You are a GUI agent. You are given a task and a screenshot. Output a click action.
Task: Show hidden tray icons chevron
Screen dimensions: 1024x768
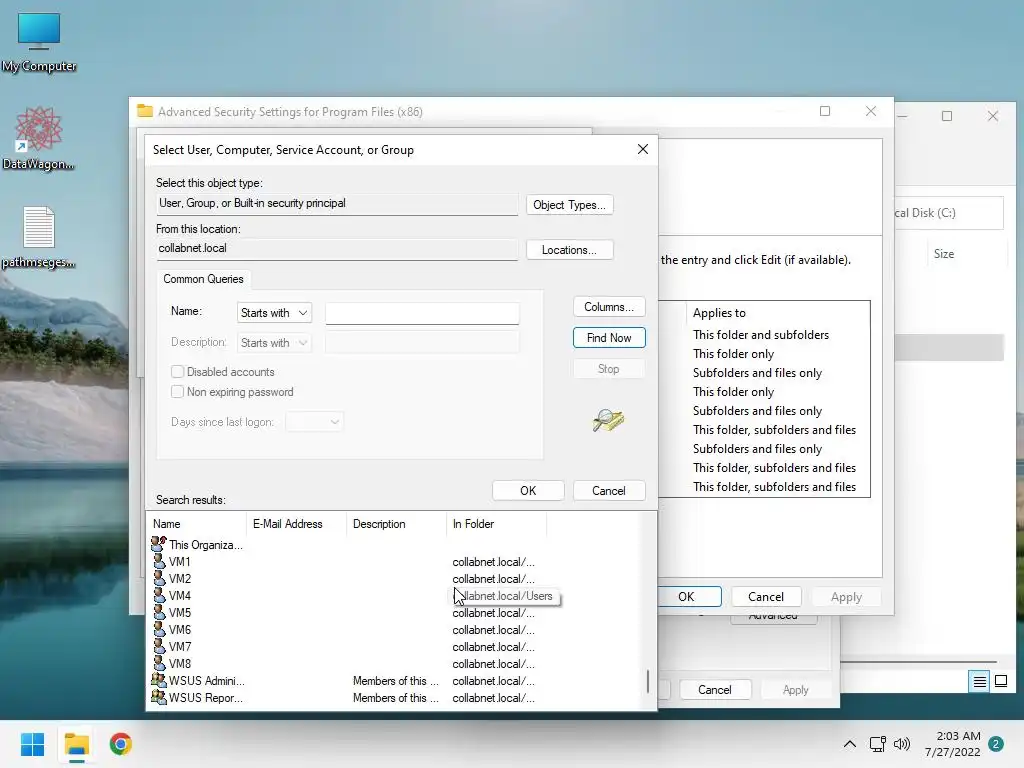click(x=850, y=744)
